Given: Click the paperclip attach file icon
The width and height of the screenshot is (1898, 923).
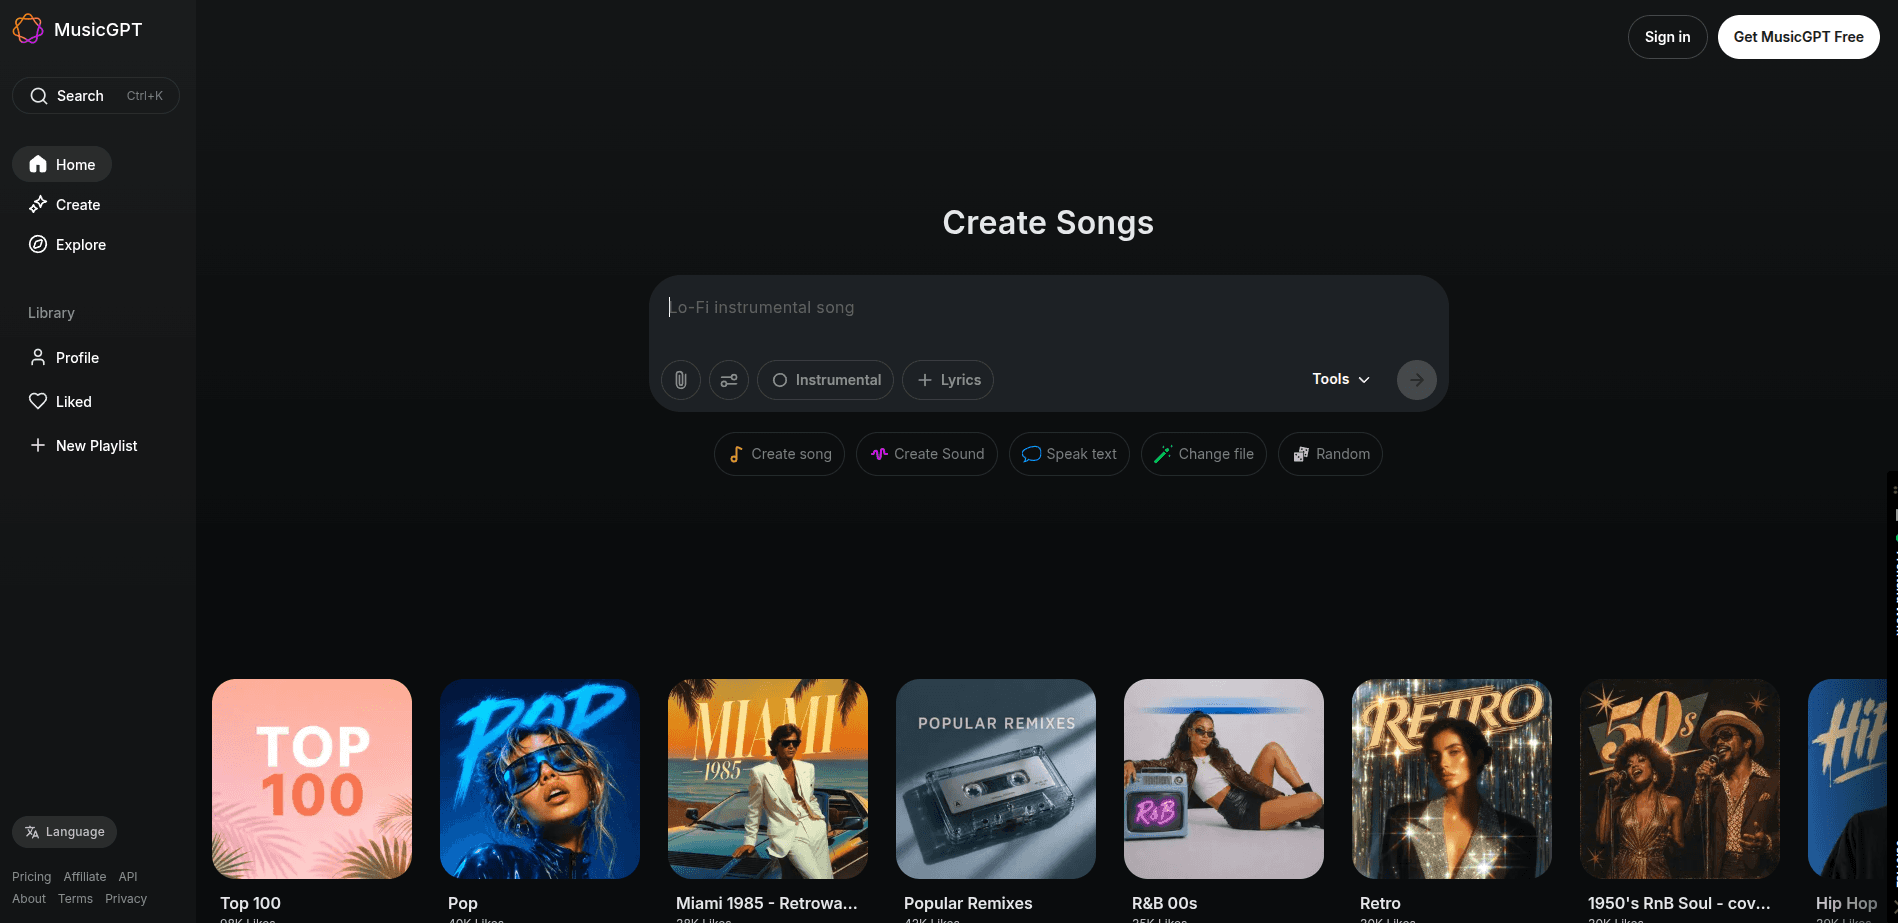Looking at the screenshot, I should tap(681, 380).
